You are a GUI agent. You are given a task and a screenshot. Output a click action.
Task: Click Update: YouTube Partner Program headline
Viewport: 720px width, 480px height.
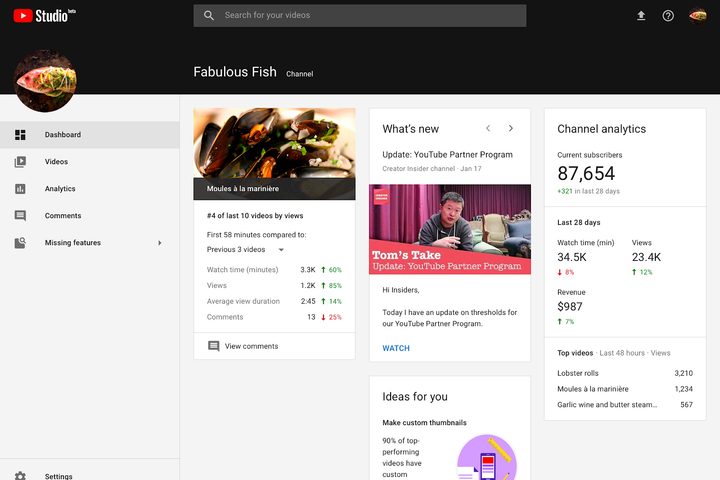(447, 154)
